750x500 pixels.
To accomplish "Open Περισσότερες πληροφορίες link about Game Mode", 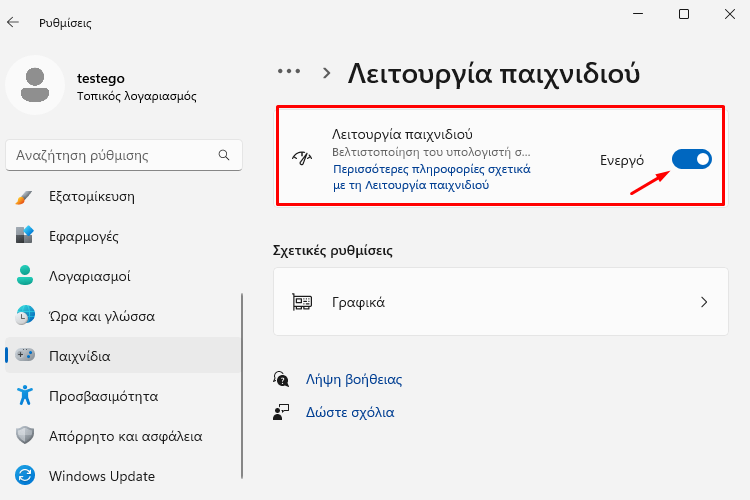I will [431, 177].
